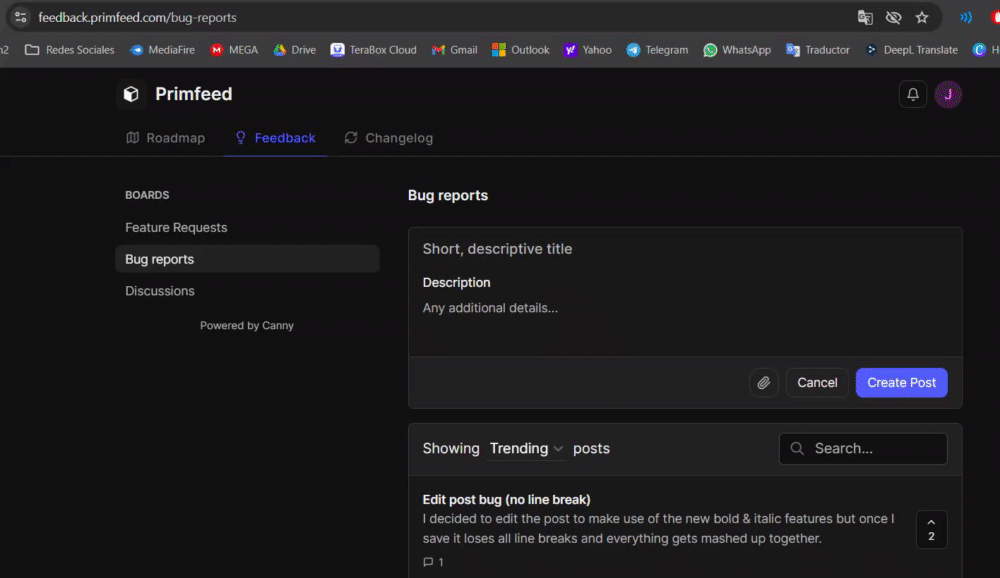Click the crossed-eye icon in address bar

tap(893, 17)
